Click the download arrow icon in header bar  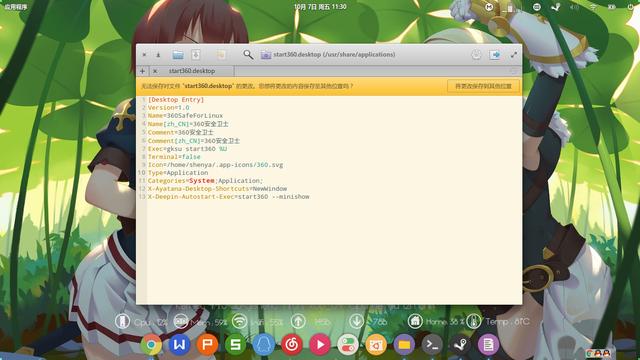pos(158,55)
